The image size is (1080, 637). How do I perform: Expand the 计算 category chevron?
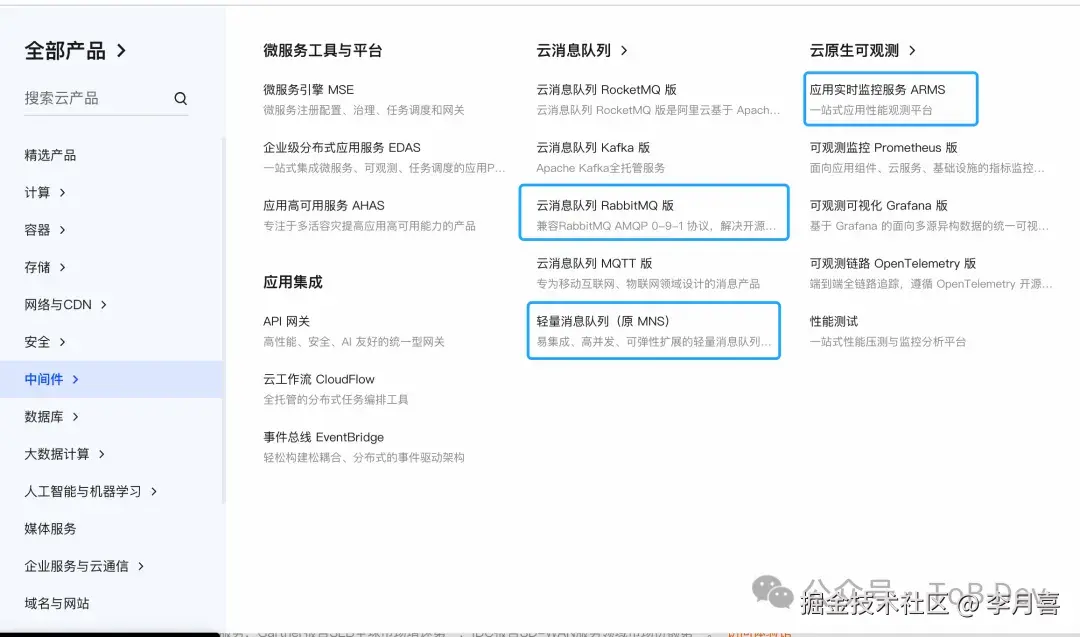(x=63, y=192)
